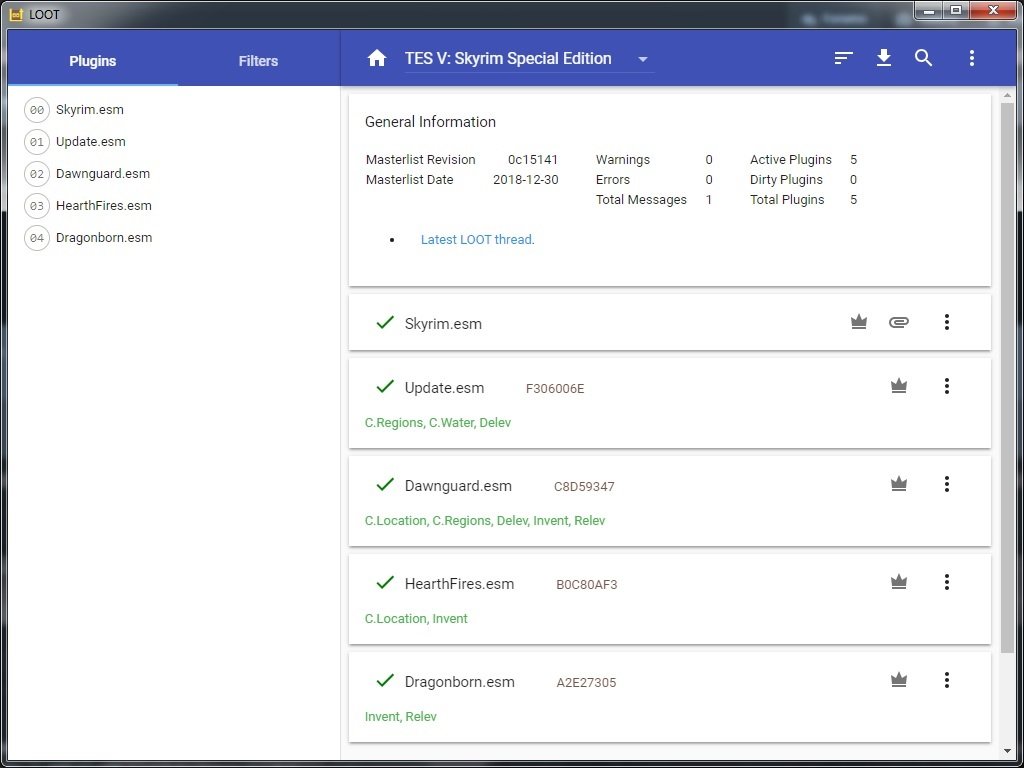Click the 03 load index badge

tap(37, 206)
